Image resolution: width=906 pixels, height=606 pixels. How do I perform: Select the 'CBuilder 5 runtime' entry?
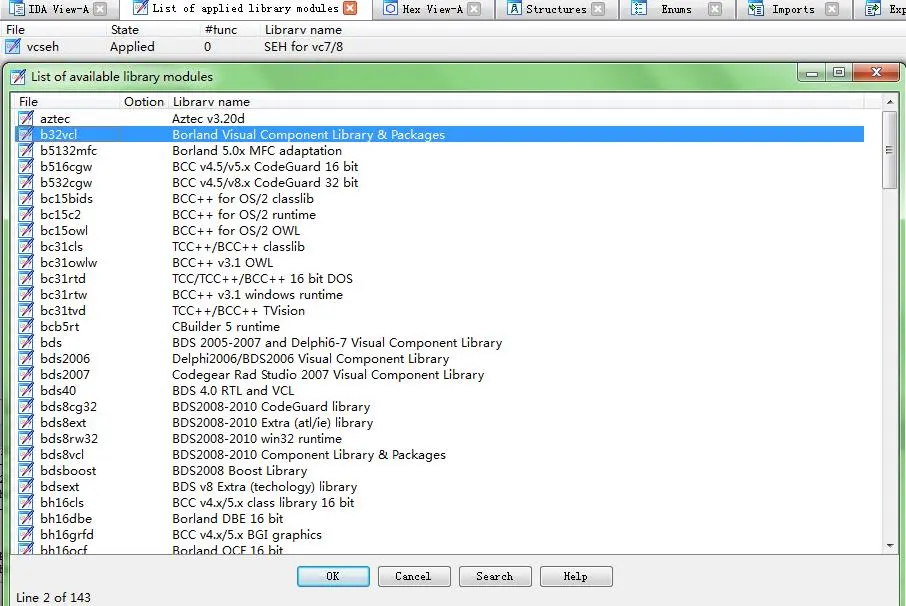(x=439, y=326)
